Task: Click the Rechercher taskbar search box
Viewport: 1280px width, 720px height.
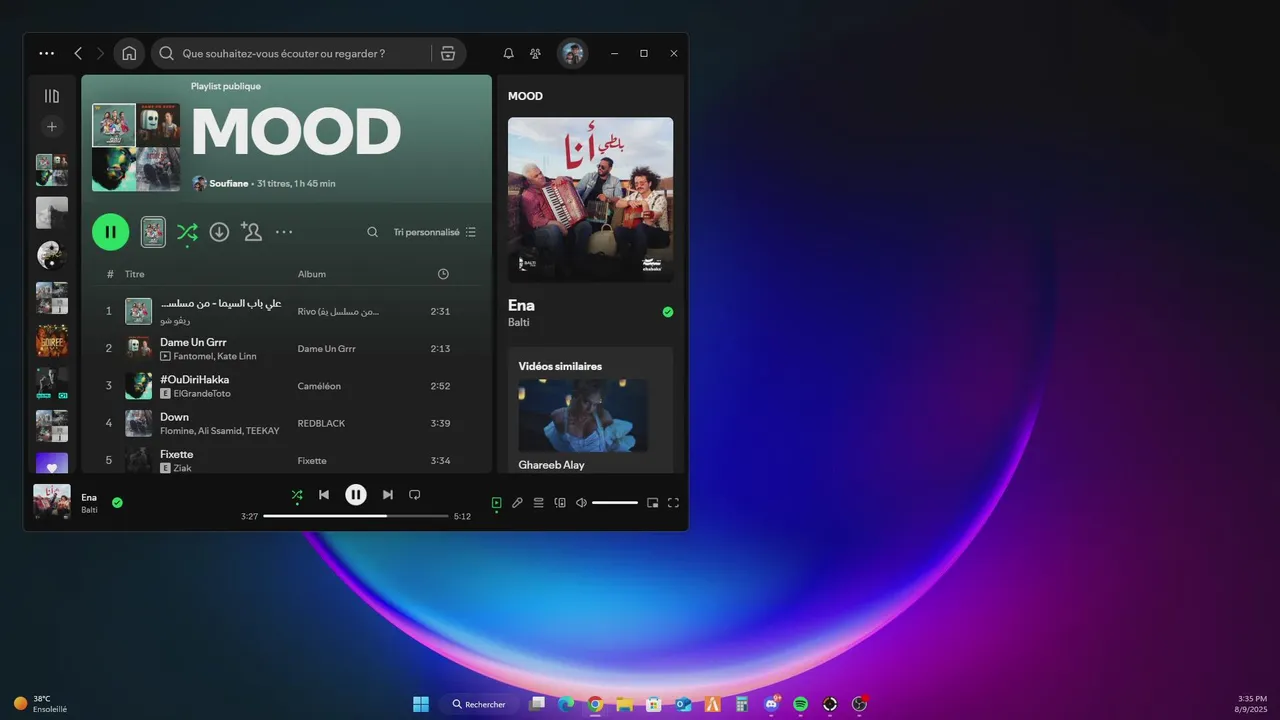Action: (x=479, y=704)
